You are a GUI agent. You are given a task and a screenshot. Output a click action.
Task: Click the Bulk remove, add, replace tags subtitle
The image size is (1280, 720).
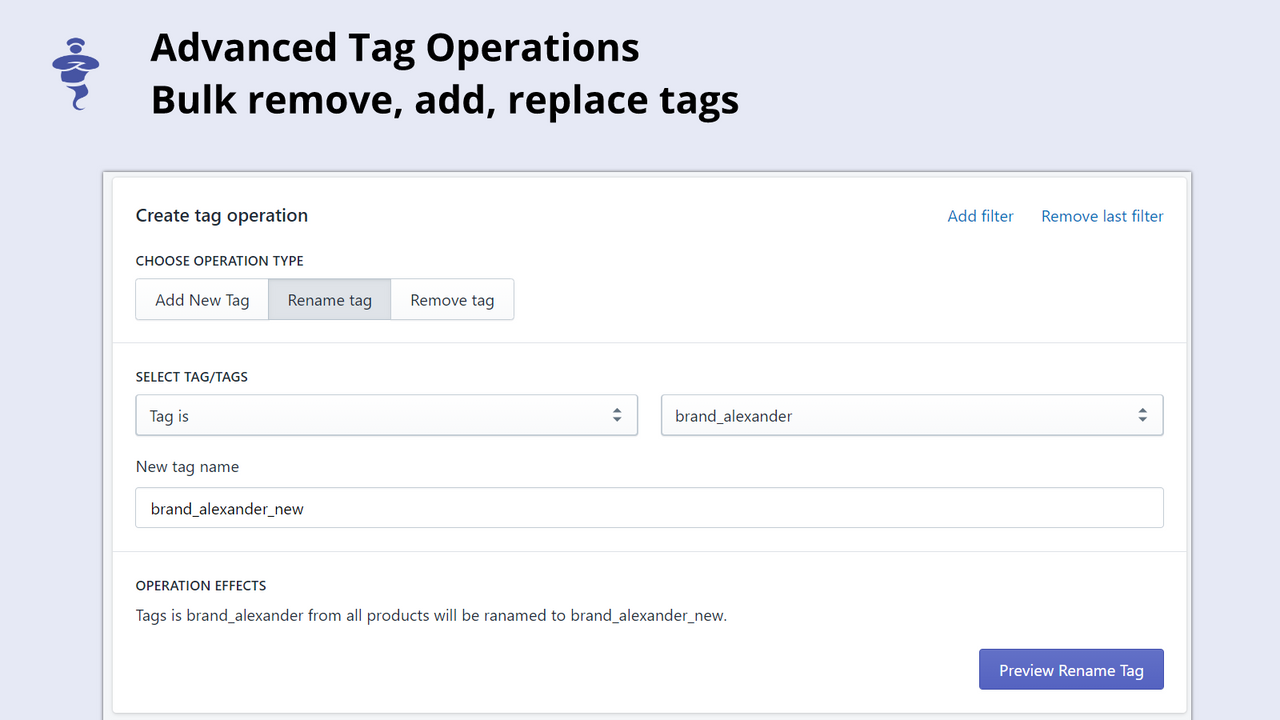point(444,99)
